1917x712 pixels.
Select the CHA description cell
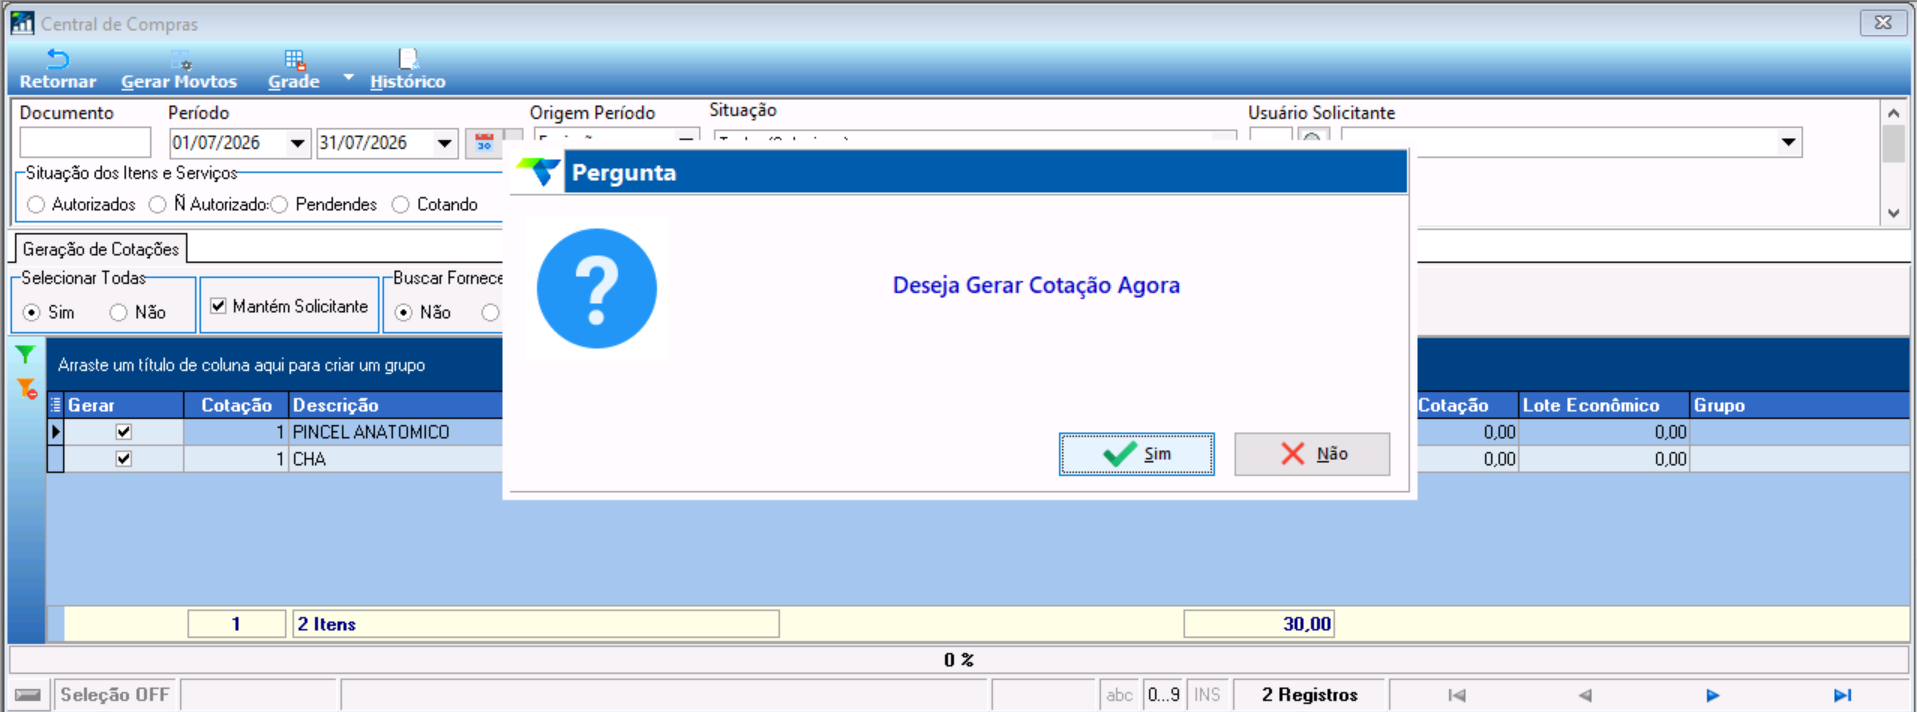[396, 459]
